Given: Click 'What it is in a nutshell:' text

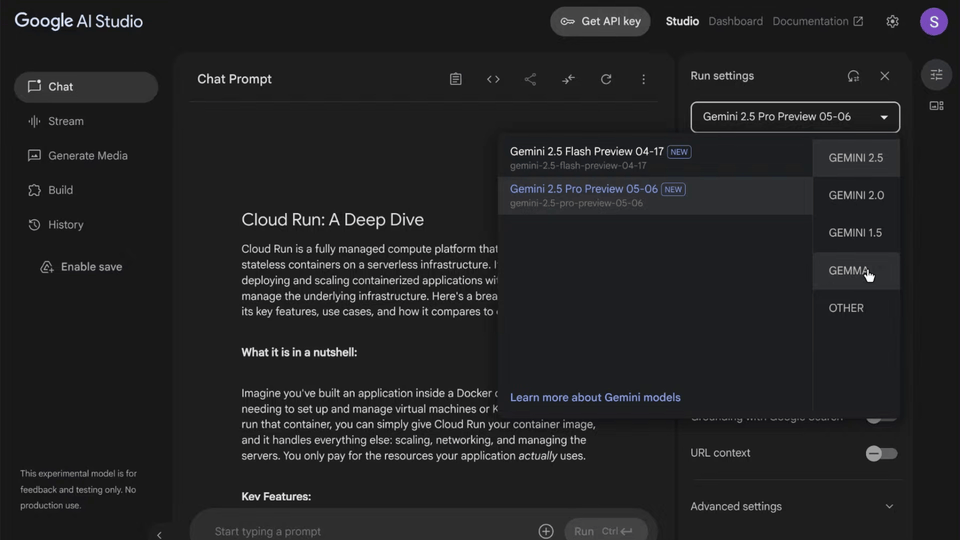Looking at the screenshot, I should pyautogui.click(x=299, y=353).
